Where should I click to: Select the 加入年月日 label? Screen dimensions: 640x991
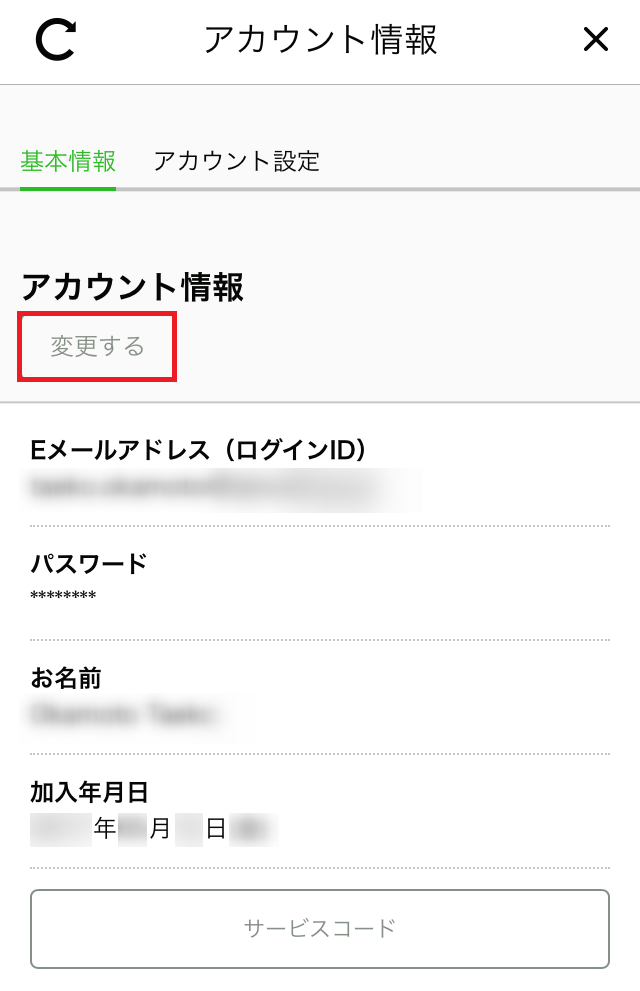pos(89,792)
